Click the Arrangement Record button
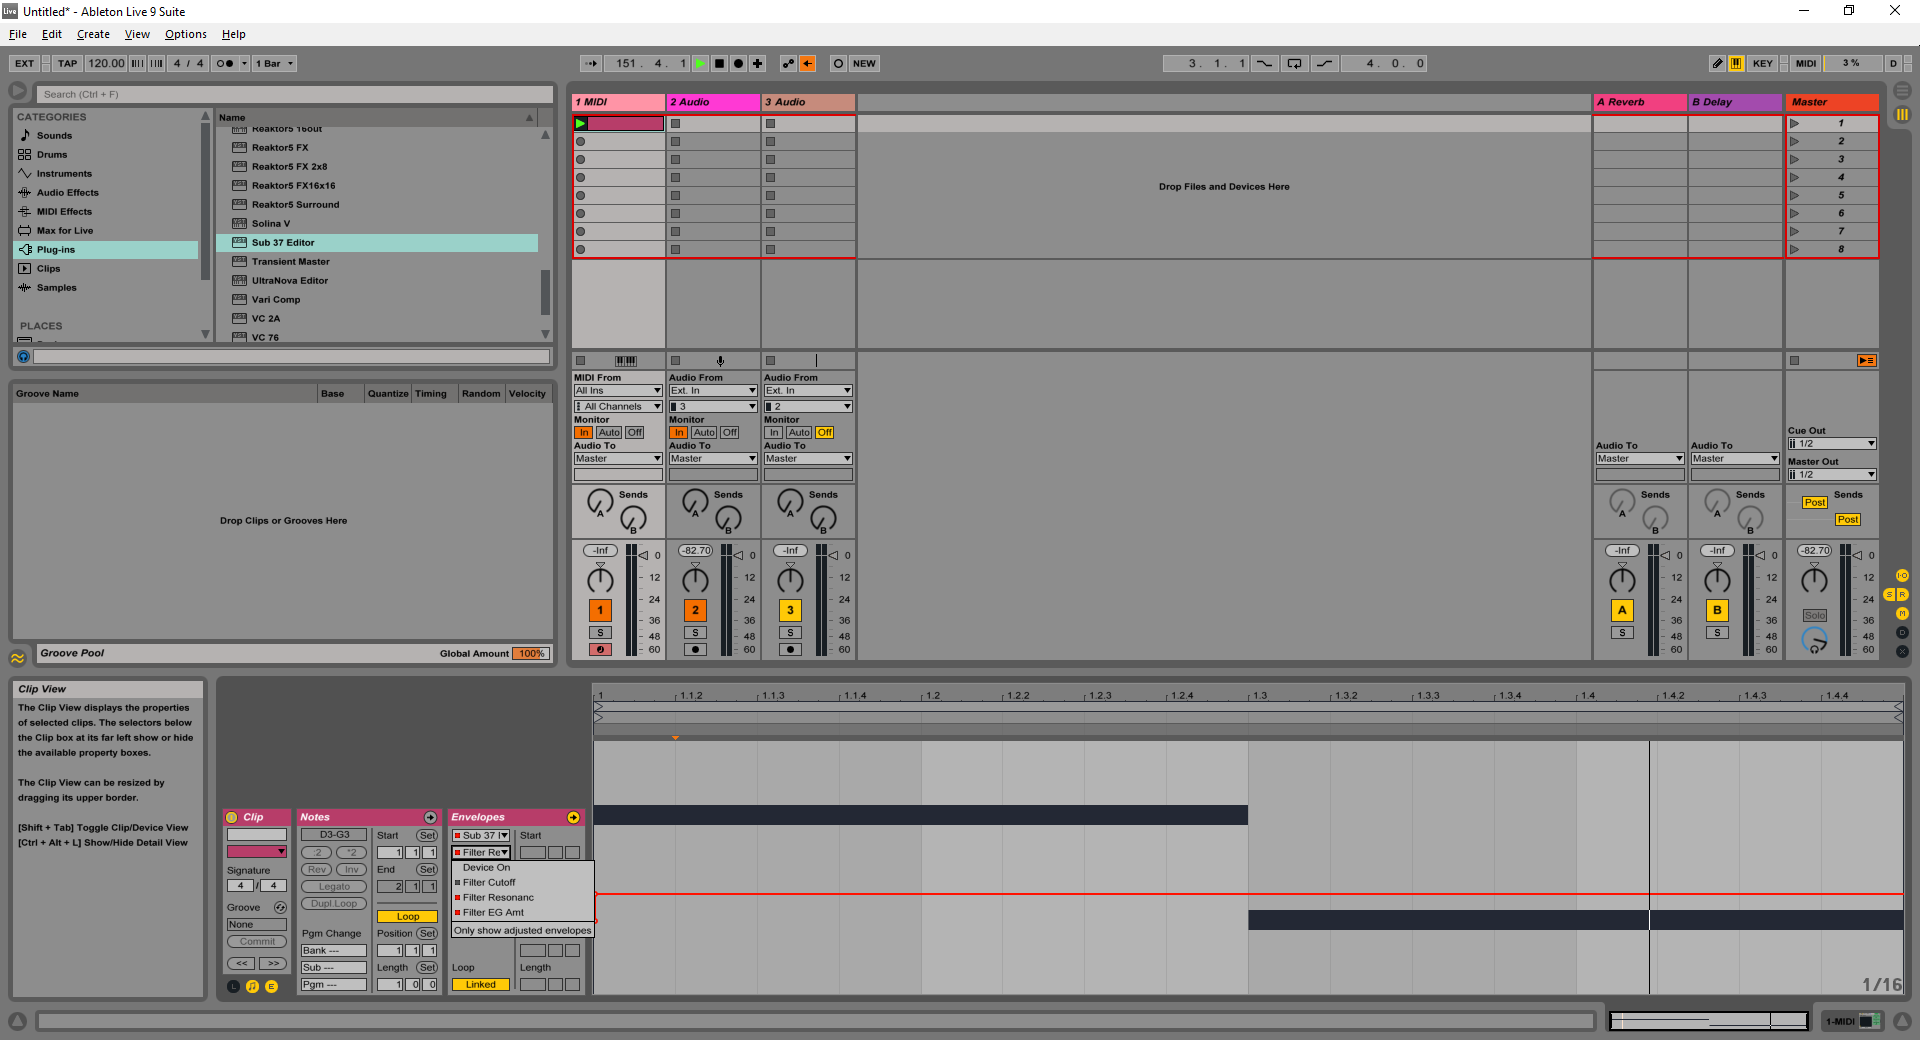The width and height of the screenshot is (1920, 1040). (738, 63)
